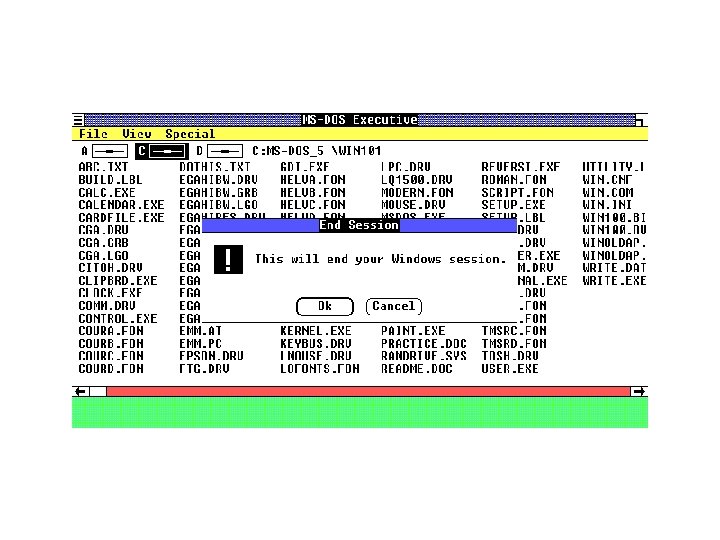The image size is (720, 540).
Task: Select drive C icon
Action: (162, 151)
